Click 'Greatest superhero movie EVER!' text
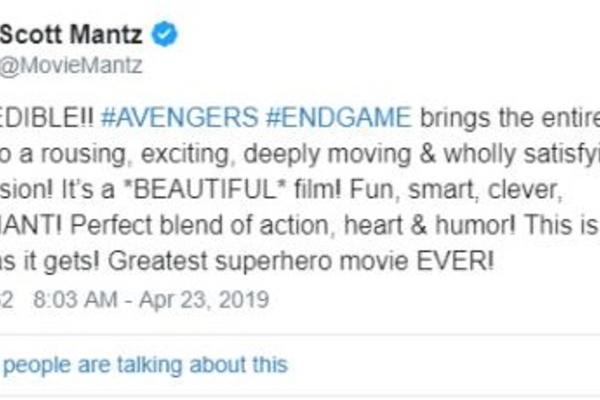 pos(301,261)
